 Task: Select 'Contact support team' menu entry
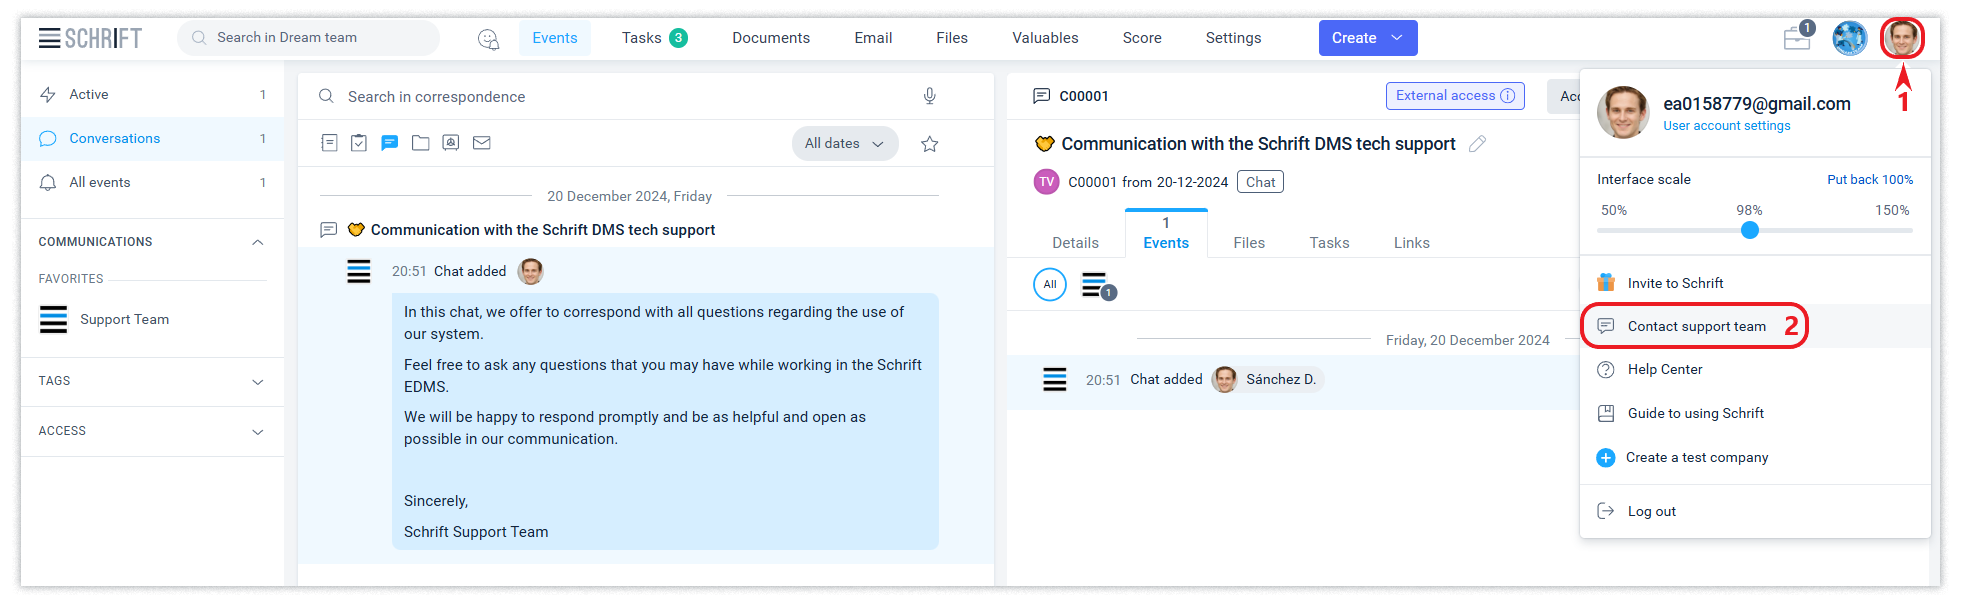point(1696,326)
